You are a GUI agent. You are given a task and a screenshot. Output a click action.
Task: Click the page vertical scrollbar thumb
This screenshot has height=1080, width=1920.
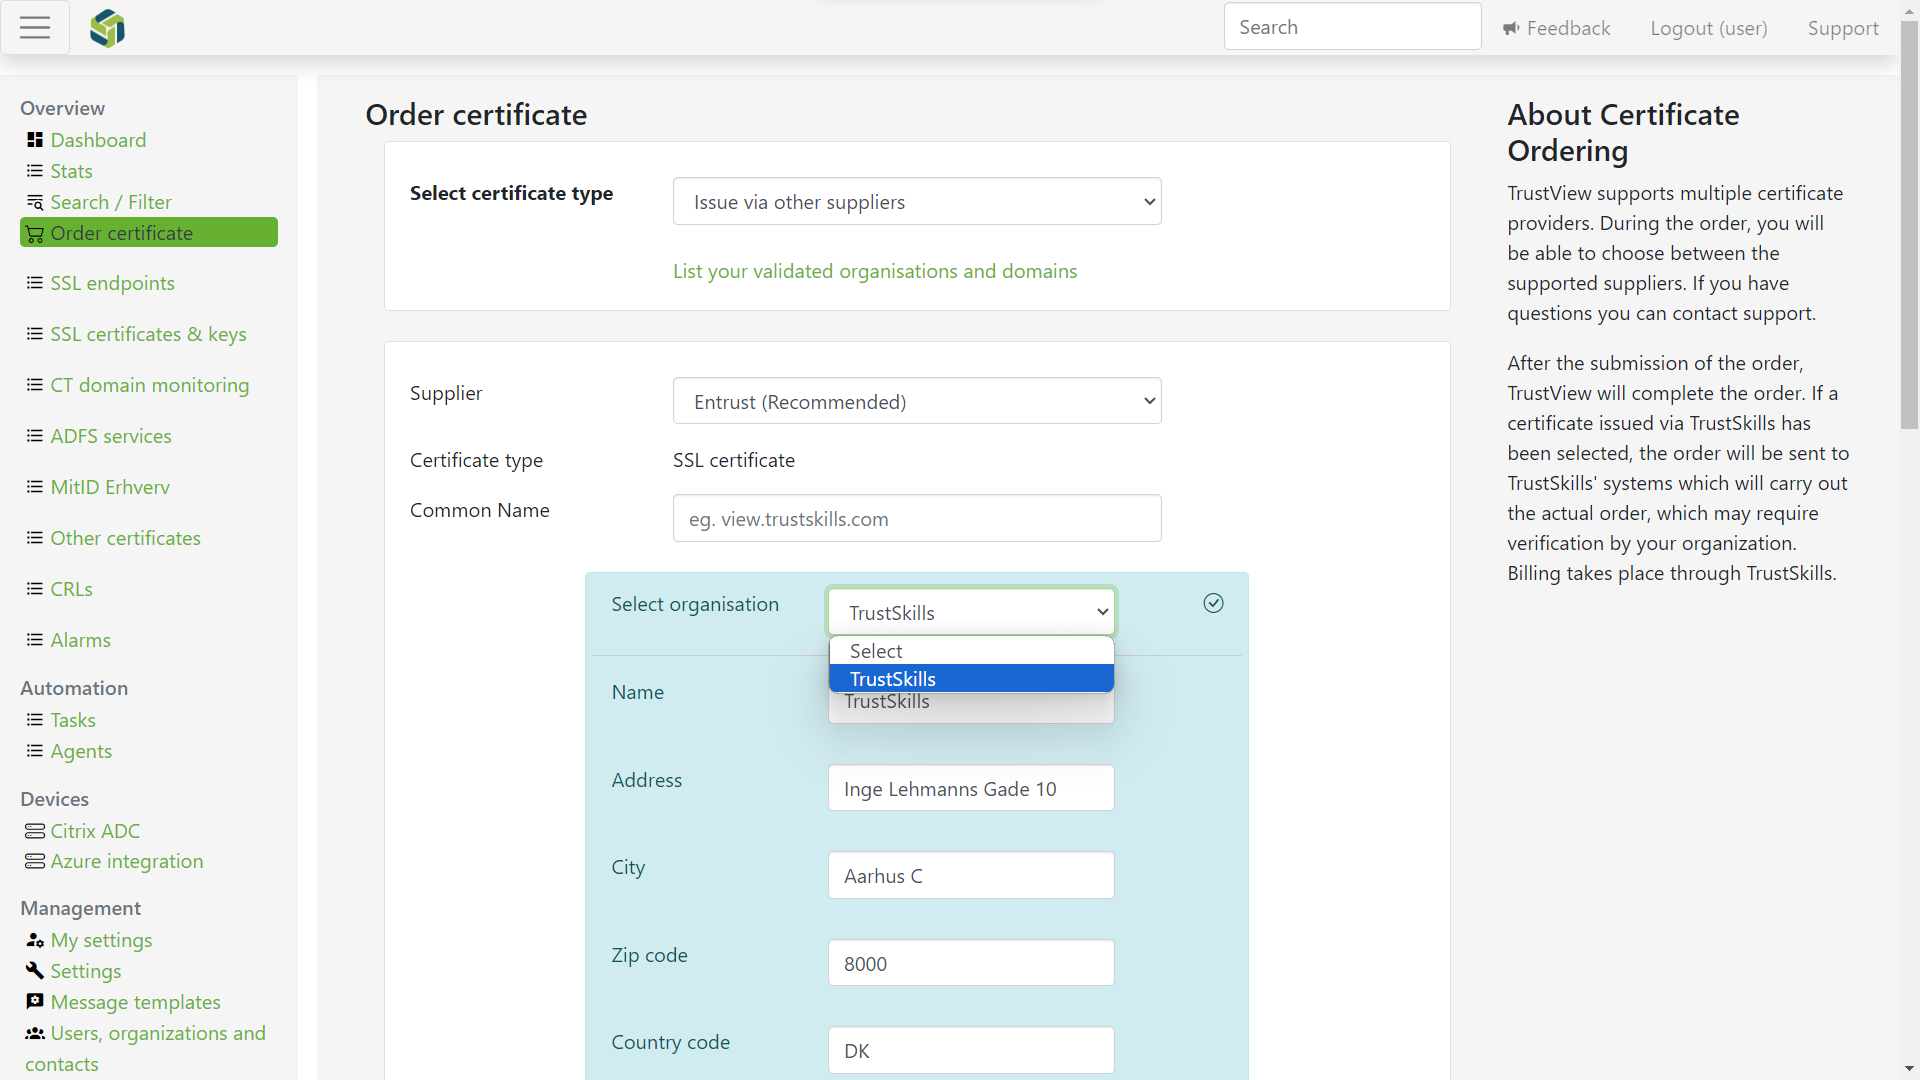pos(1909,225)
